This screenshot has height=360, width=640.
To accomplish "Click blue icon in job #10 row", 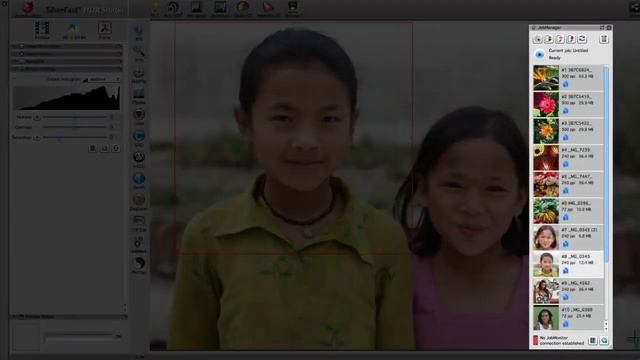I will coord(566,324).
